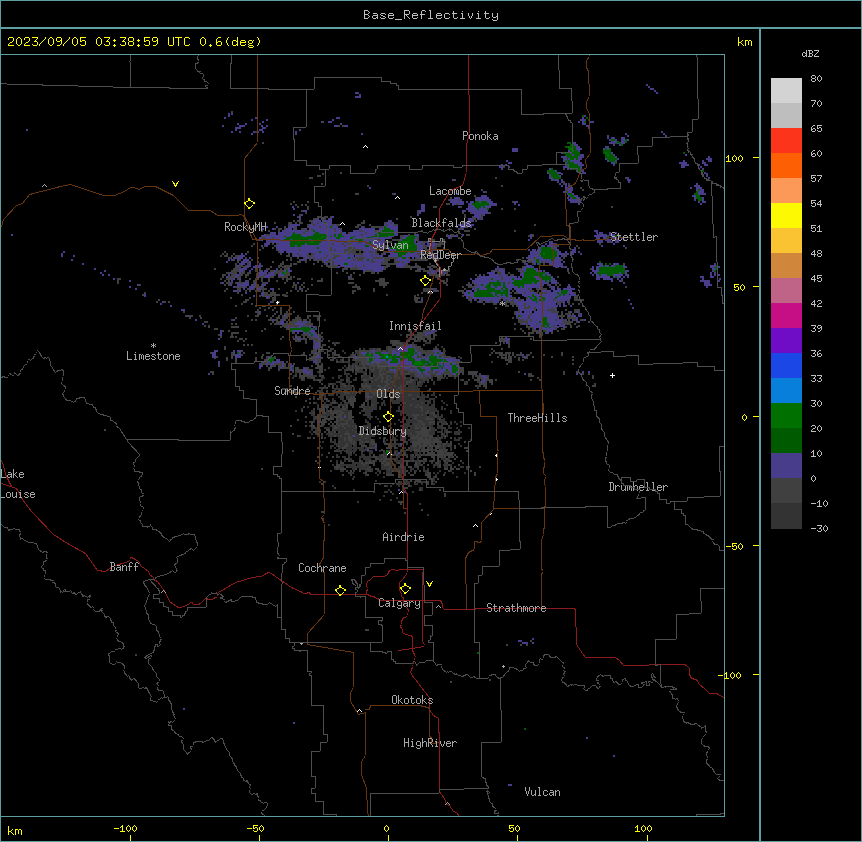Click the asterisk marker above Limestone
862x842 pixels.
click(x=153, y=346)
